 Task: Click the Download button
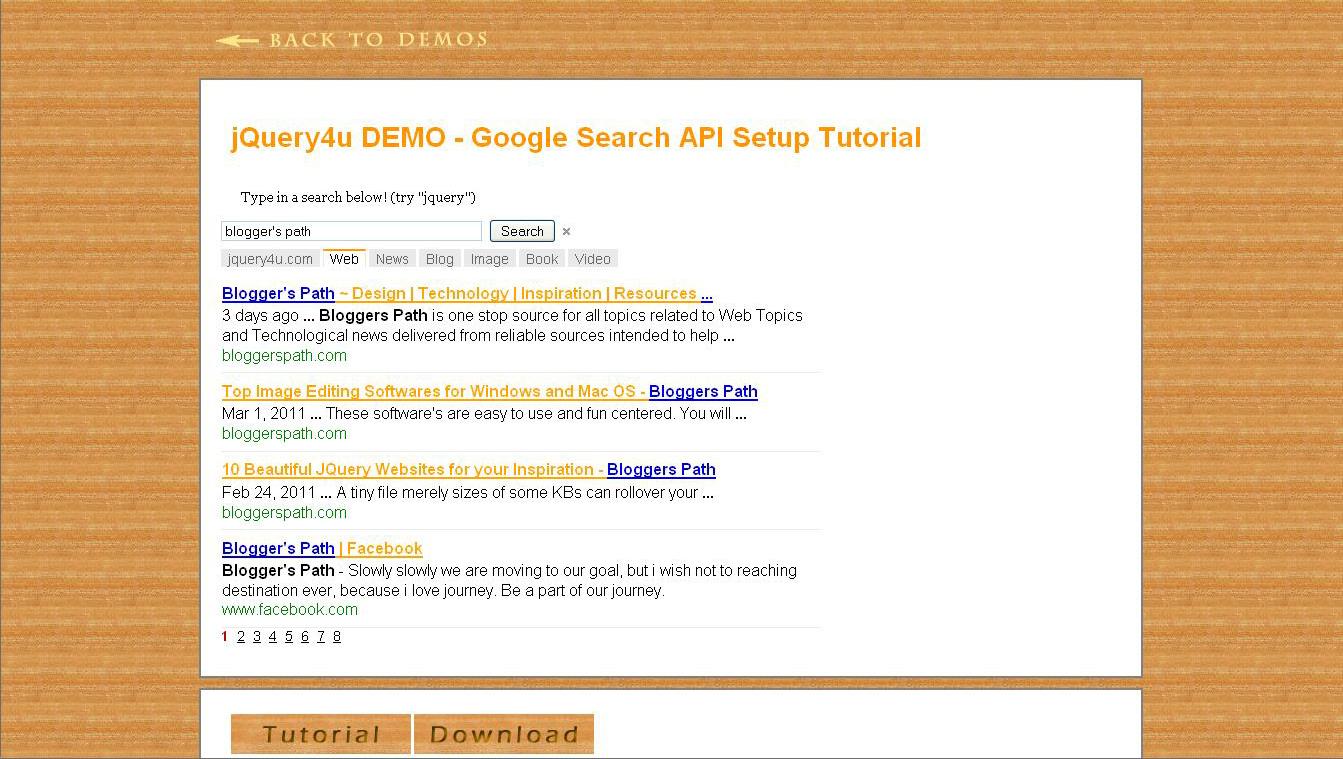pyautogui.click(x=504, y=734)
